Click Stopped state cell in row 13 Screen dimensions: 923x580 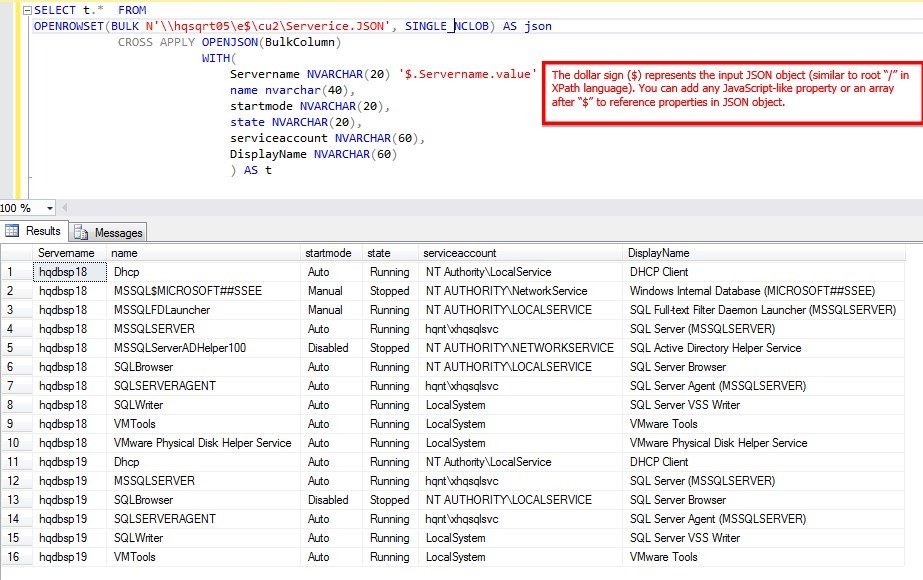[x=390, y=499]
